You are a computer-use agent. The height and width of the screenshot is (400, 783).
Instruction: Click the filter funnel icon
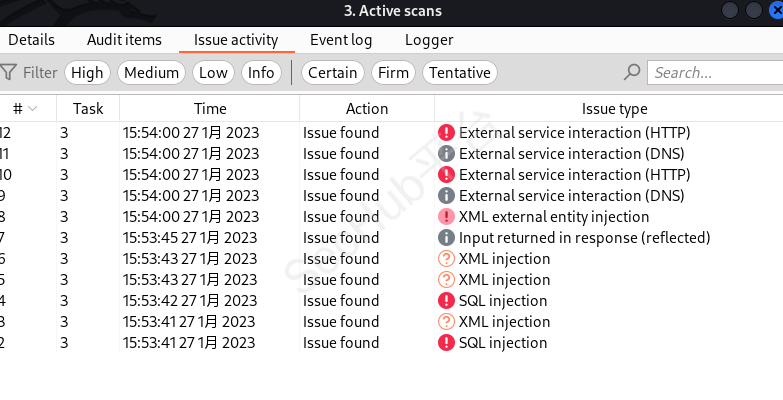[9, 72]
